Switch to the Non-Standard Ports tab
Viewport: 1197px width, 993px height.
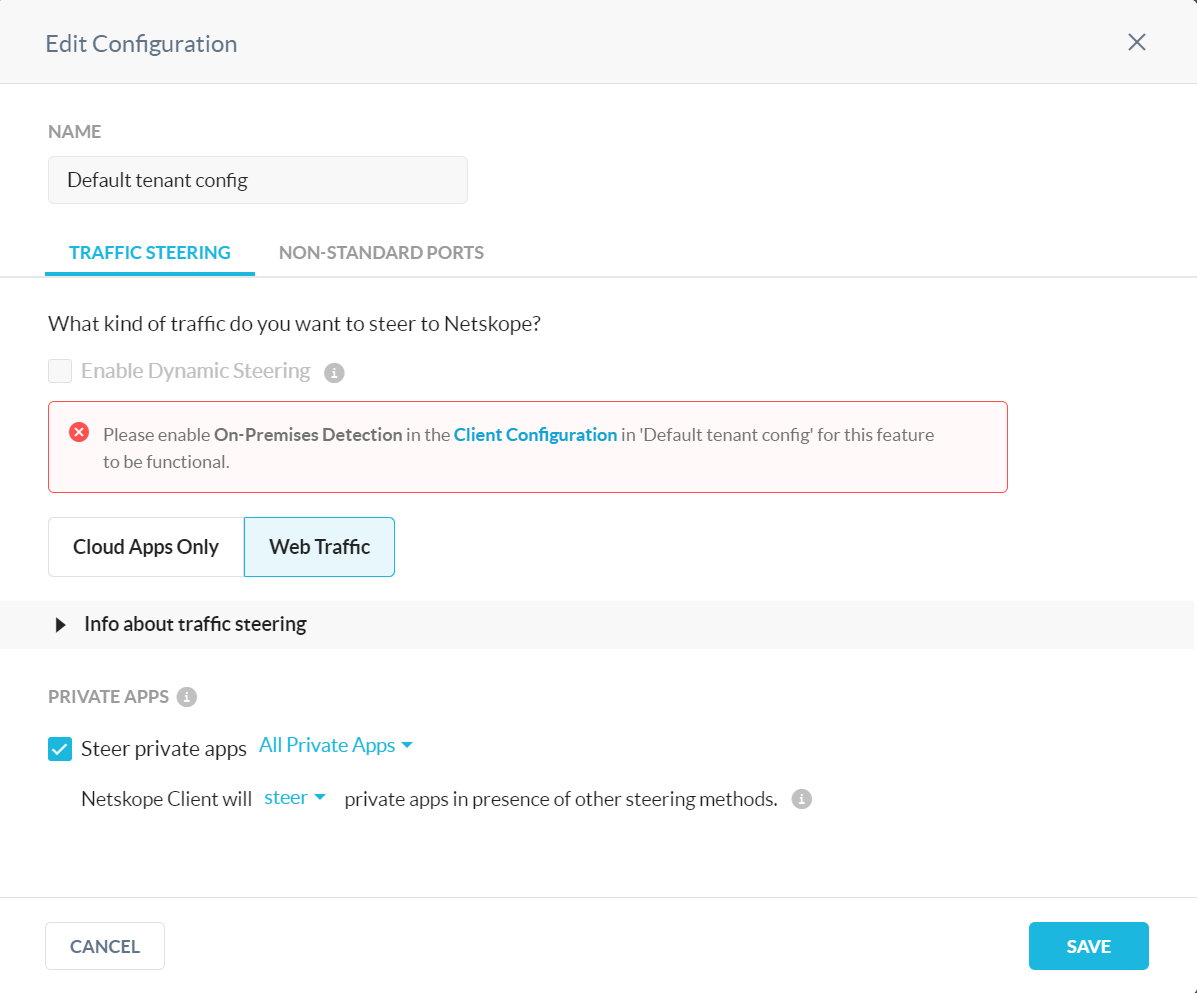(x=381, y=253)
